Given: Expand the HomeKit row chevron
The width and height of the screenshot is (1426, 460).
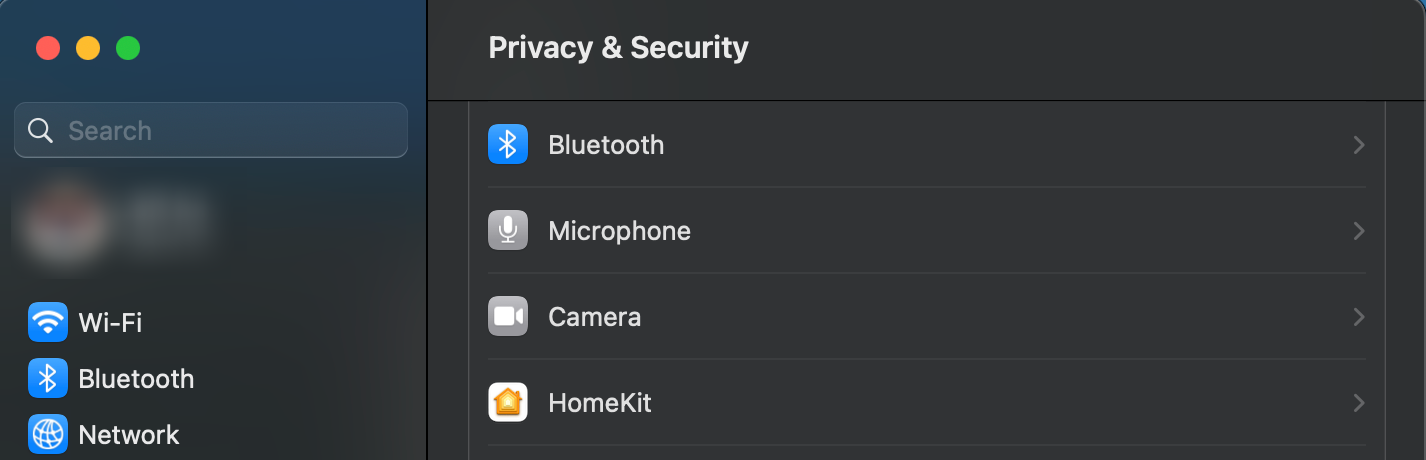Looking at the screenshot, I should point(1358,403).
